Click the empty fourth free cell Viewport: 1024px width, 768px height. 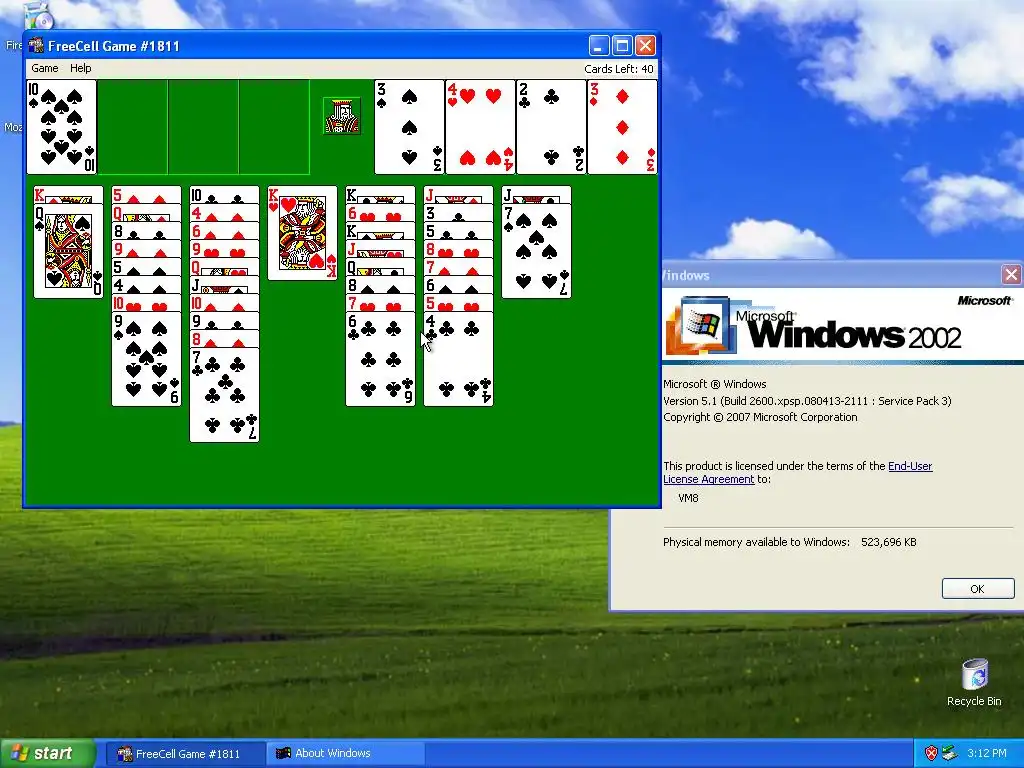tap(274, 127)
